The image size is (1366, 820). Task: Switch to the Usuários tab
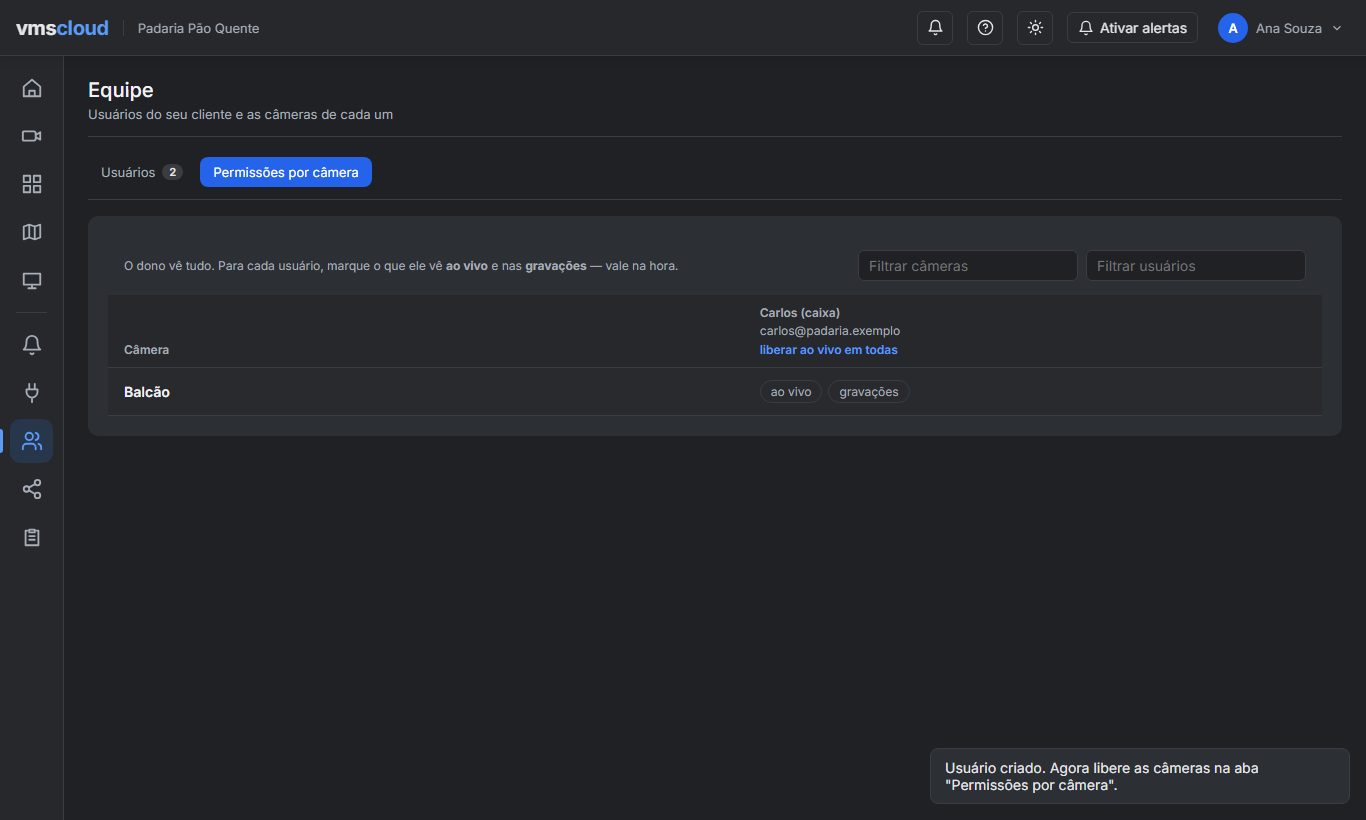tap(141, 172)
